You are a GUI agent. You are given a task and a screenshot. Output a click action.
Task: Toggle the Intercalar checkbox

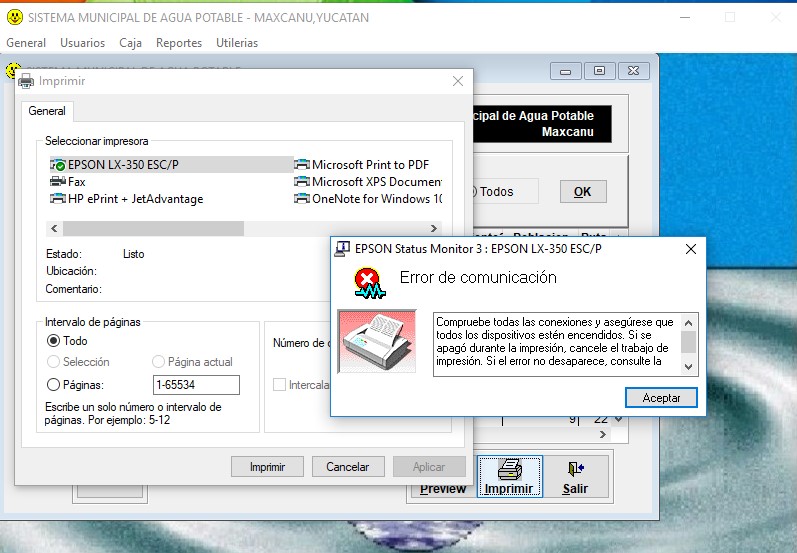(x=279, y=385)
